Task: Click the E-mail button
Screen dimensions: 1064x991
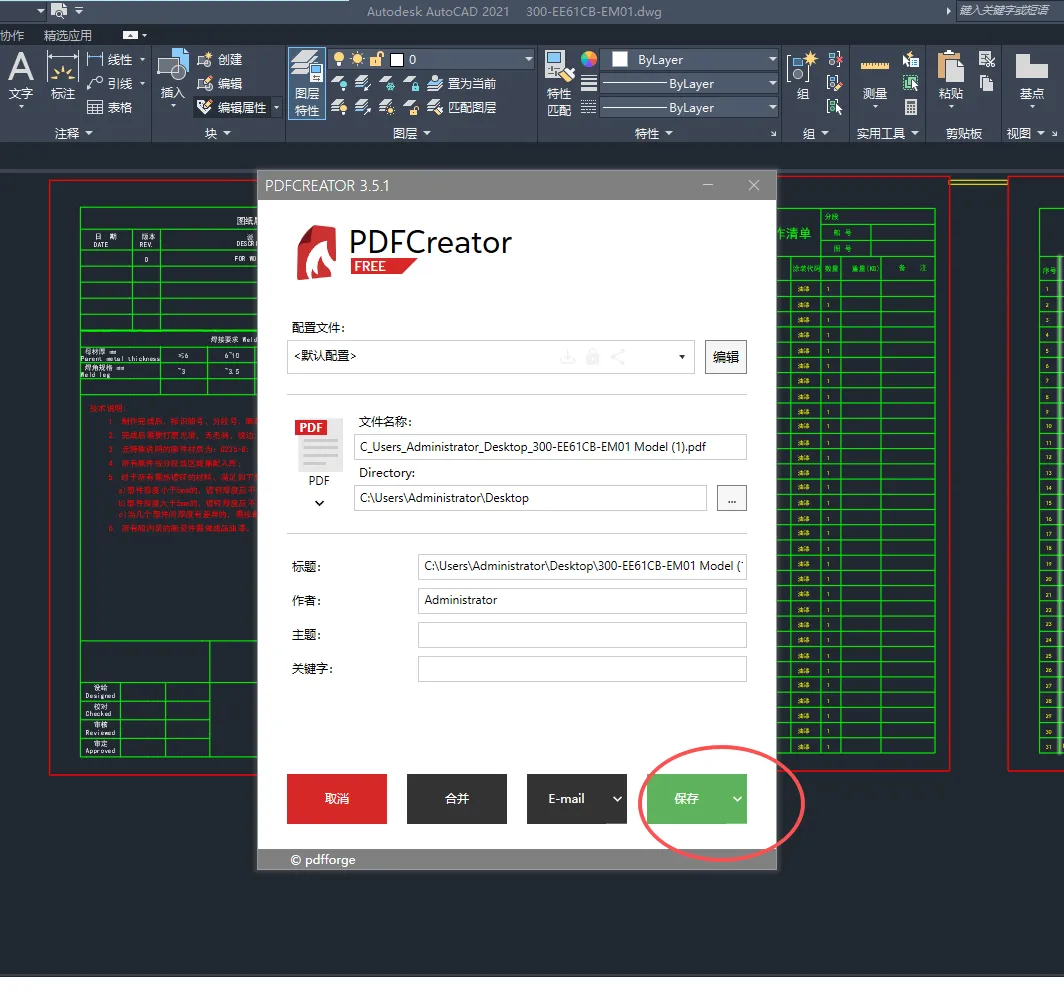Action: click(567, 799)
